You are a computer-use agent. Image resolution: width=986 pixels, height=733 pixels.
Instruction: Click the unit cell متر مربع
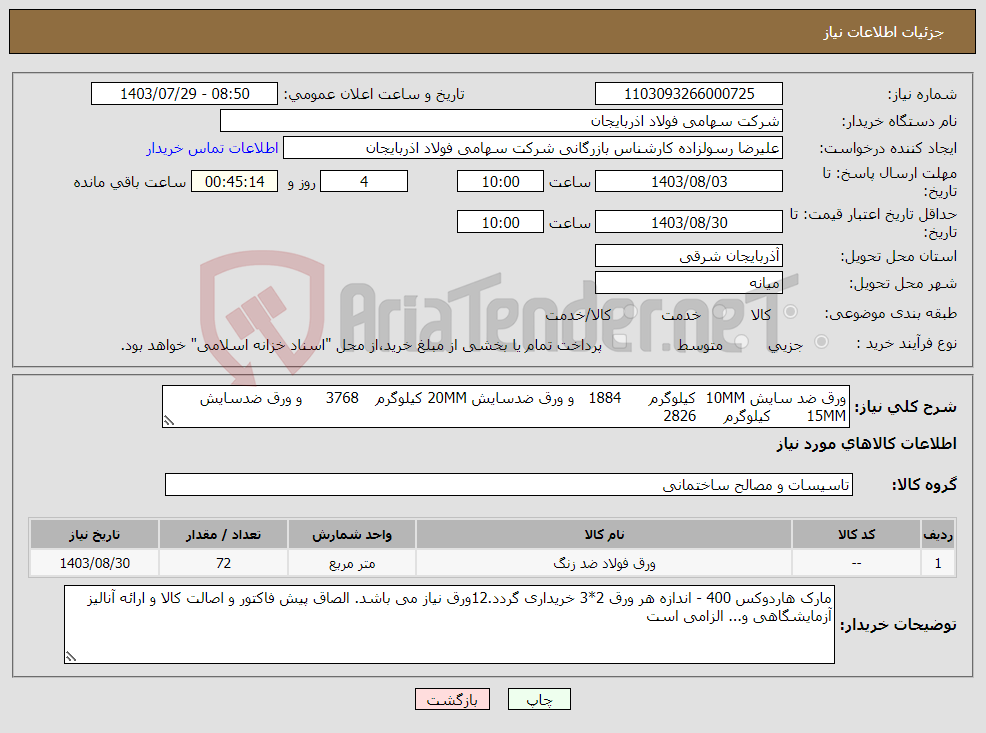[352, 563]
